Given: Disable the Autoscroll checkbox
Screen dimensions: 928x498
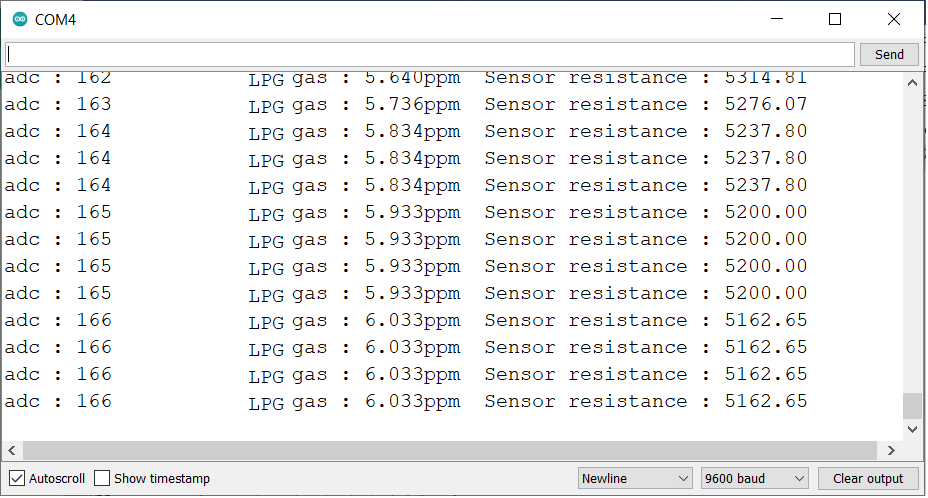Looking at the screenshot, I should click(x=17, y=478).
